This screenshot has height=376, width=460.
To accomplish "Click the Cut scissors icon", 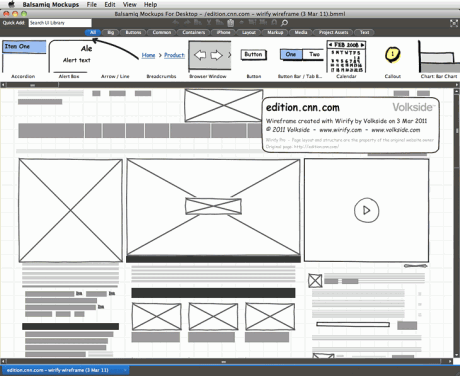I will 209,23.
